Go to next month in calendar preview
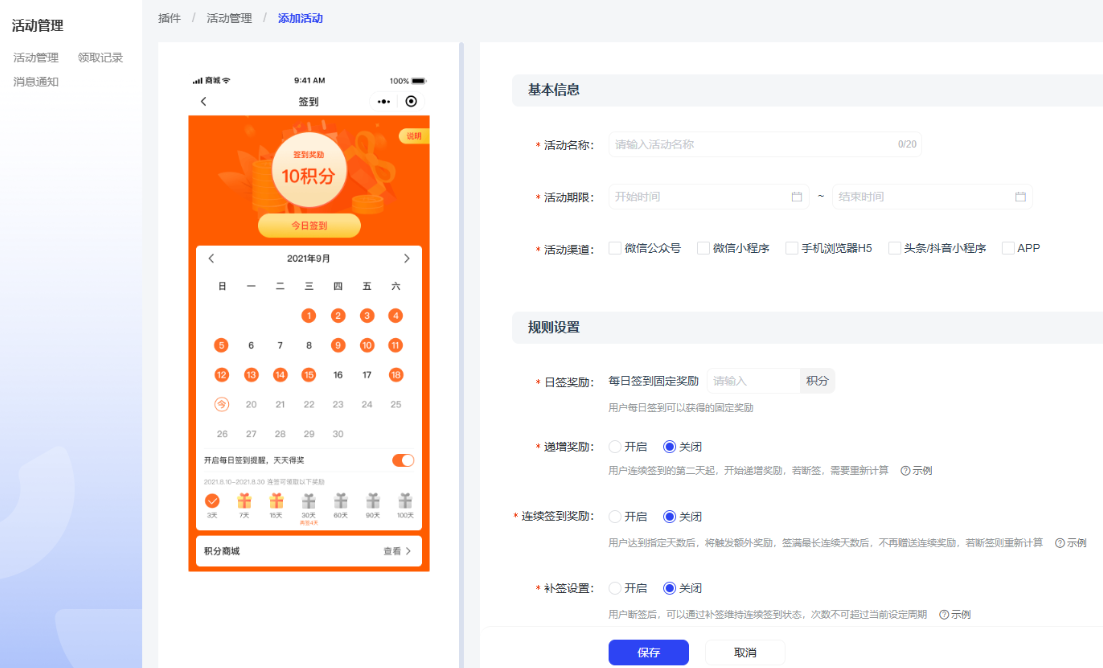Viewport: 1103px width, 668px height. point(406,259)
